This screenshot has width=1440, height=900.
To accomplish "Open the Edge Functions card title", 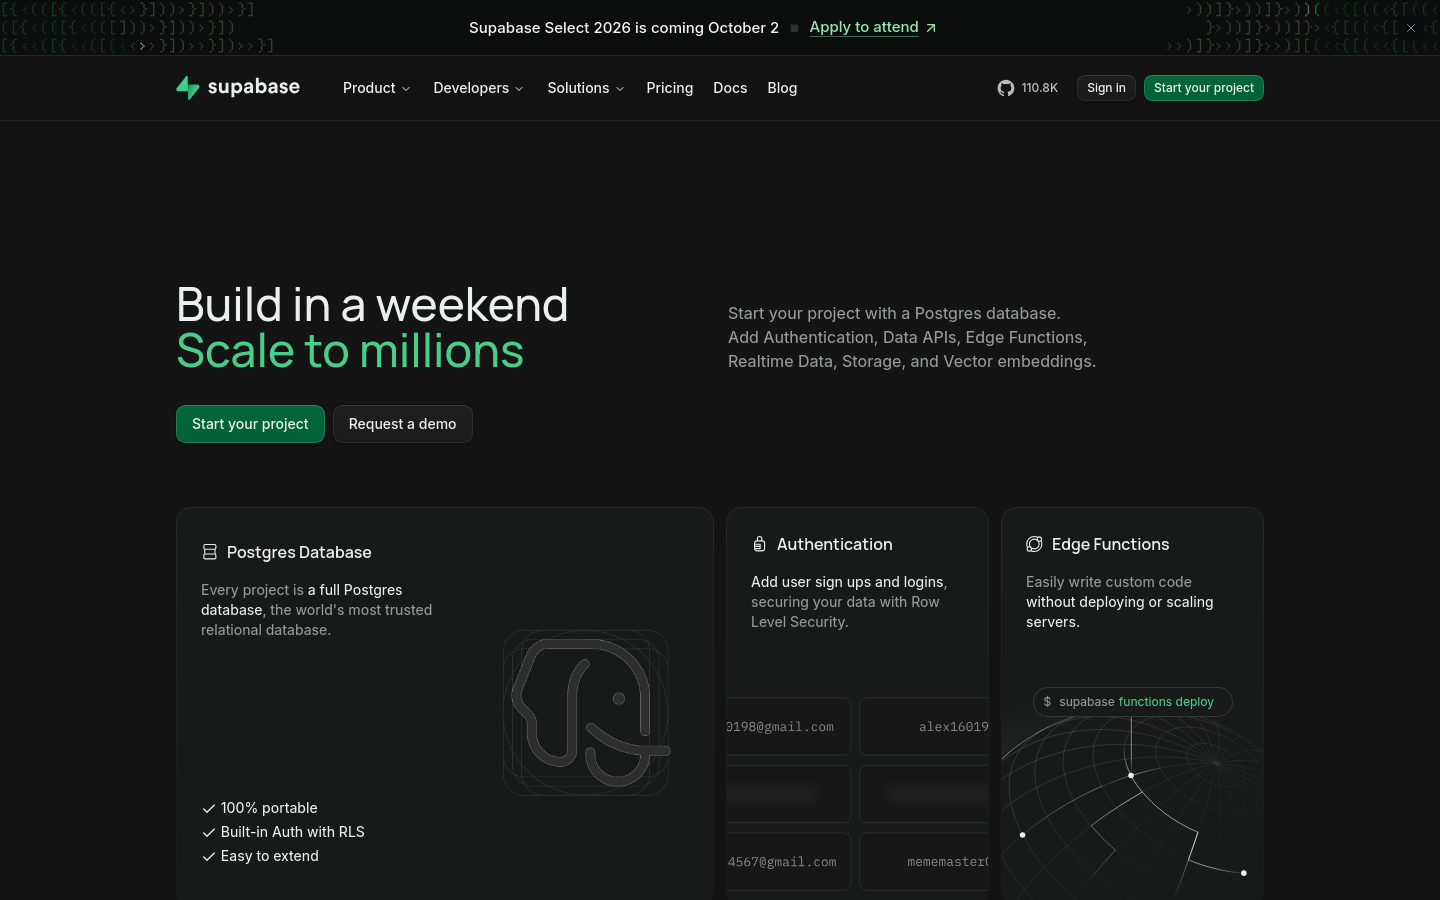I will [1110, 544].
